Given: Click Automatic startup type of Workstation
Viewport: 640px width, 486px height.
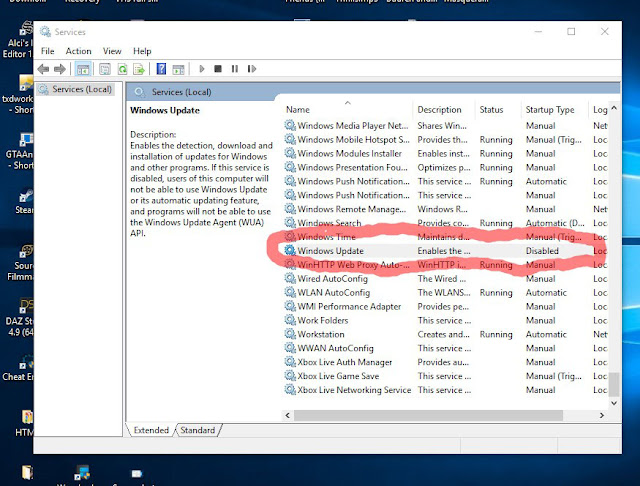Looking at the screenshot, I should pyautogui.click(x=546, y=334).
